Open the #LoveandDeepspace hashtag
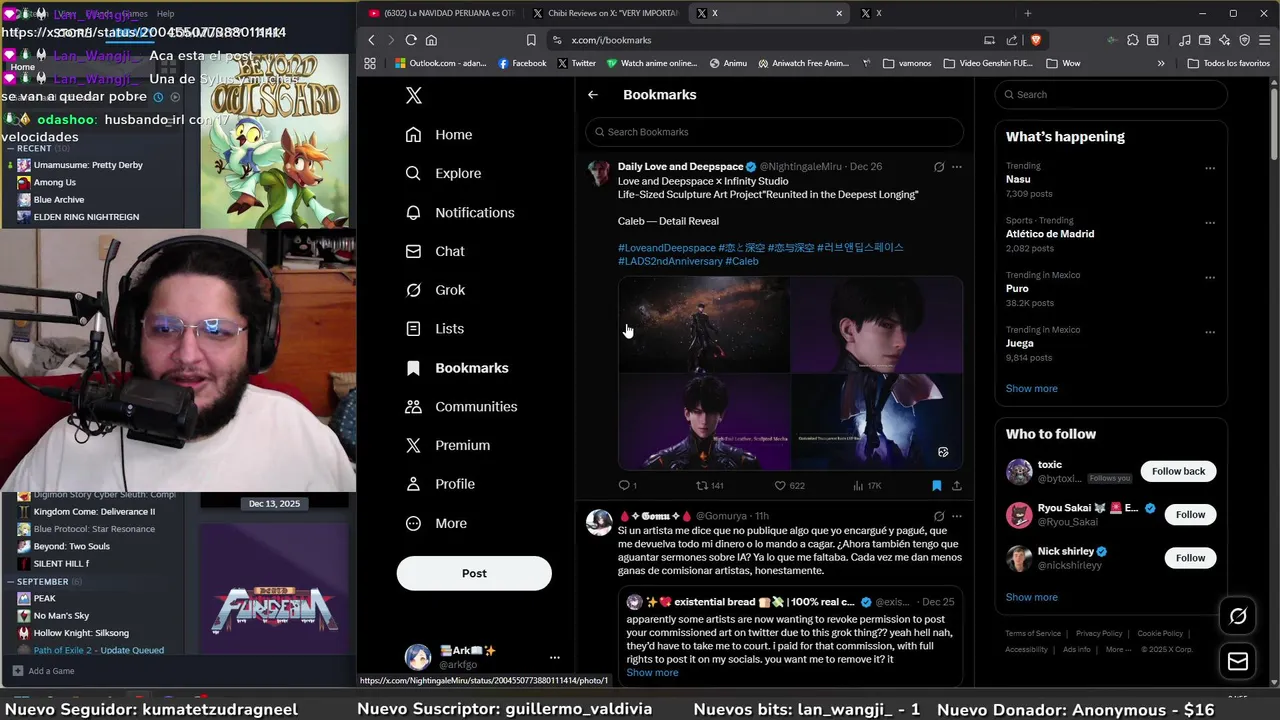The width and height of the screenshot is (1280, 720). pos(667,248)
